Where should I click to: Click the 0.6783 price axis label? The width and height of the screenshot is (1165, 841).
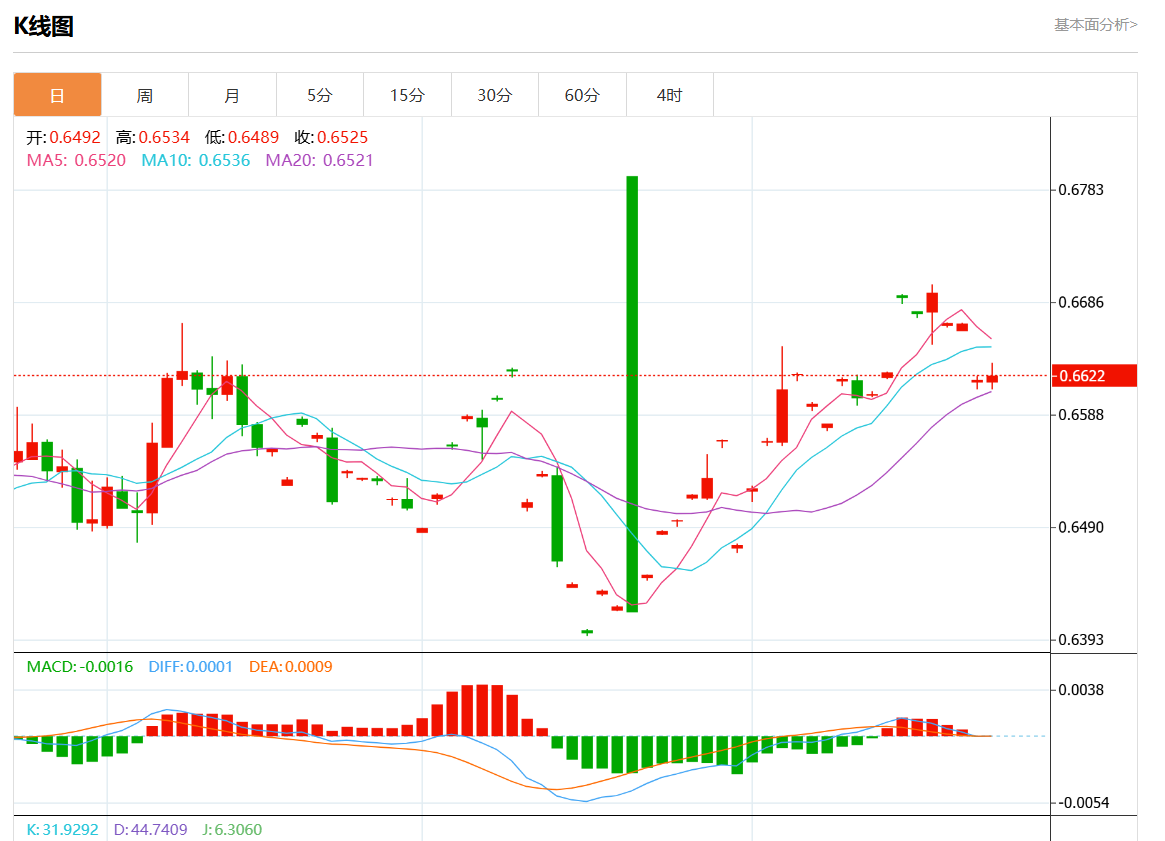pyautogui.click(x=1081, y=190)
